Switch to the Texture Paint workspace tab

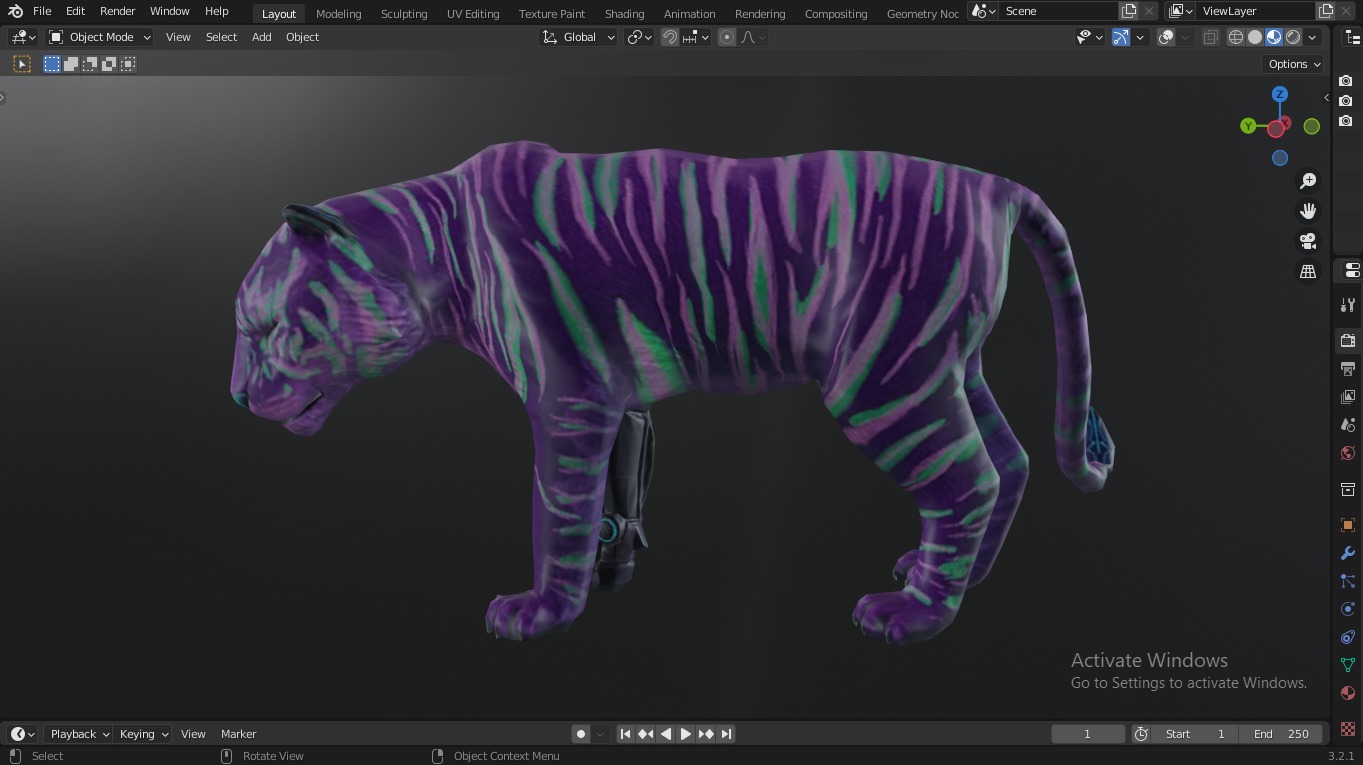(x=552, y=14)
